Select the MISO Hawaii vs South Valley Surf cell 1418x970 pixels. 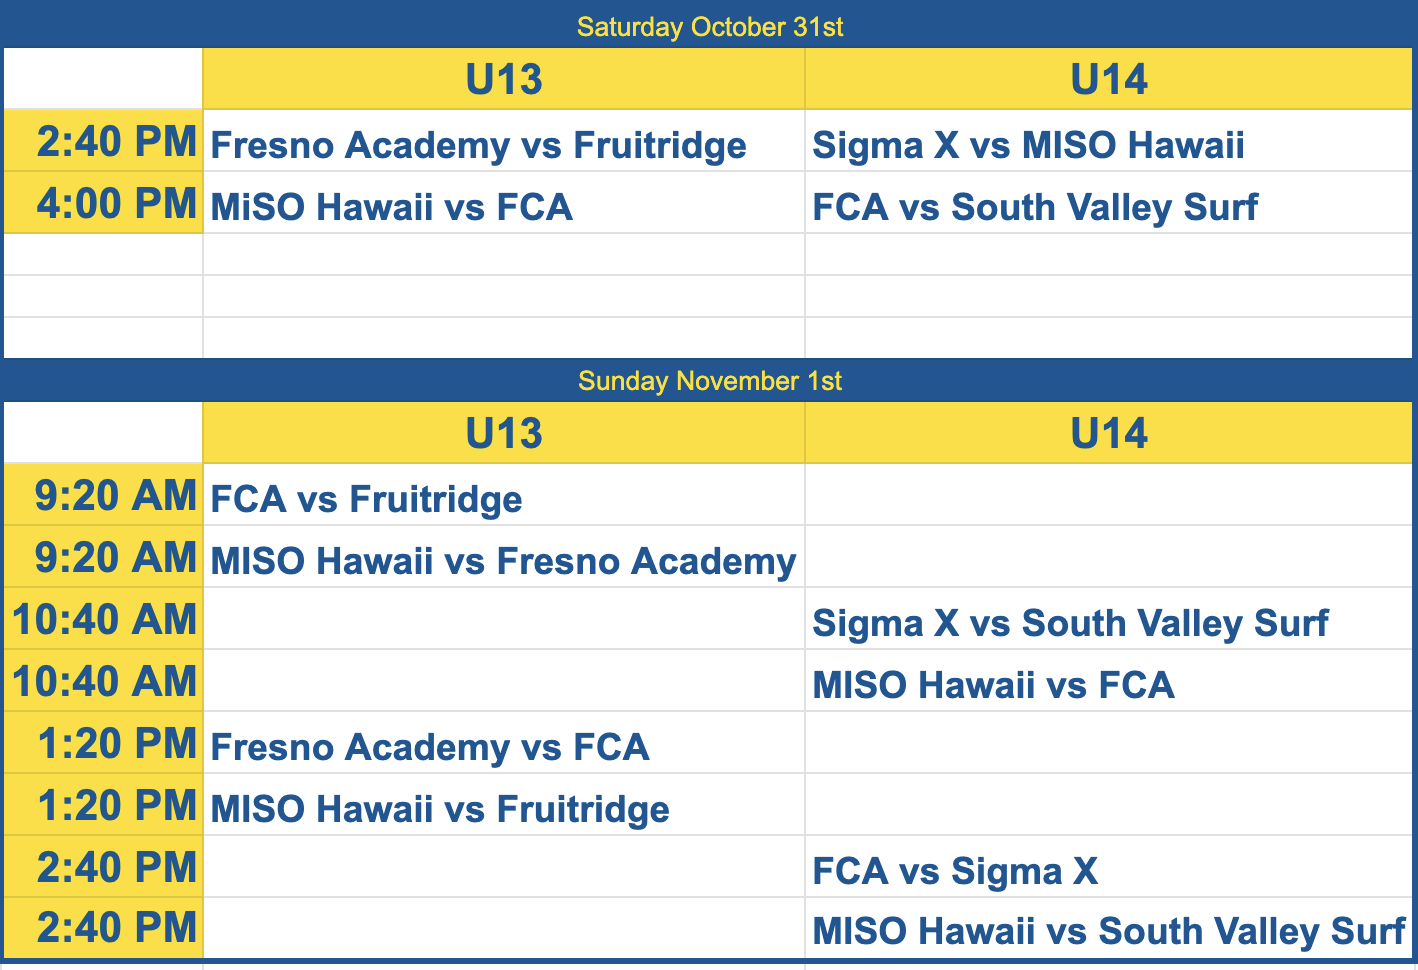point(1109,929)
